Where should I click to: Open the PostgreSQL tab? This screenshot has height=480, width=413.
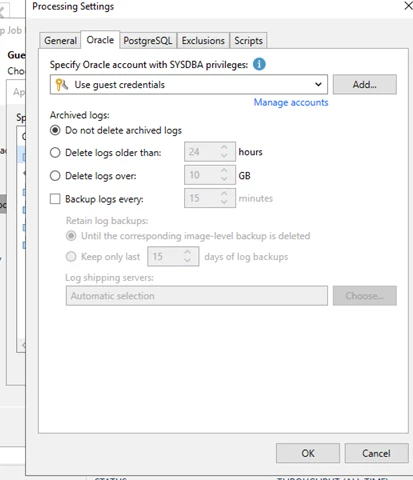tap(148, 41)
